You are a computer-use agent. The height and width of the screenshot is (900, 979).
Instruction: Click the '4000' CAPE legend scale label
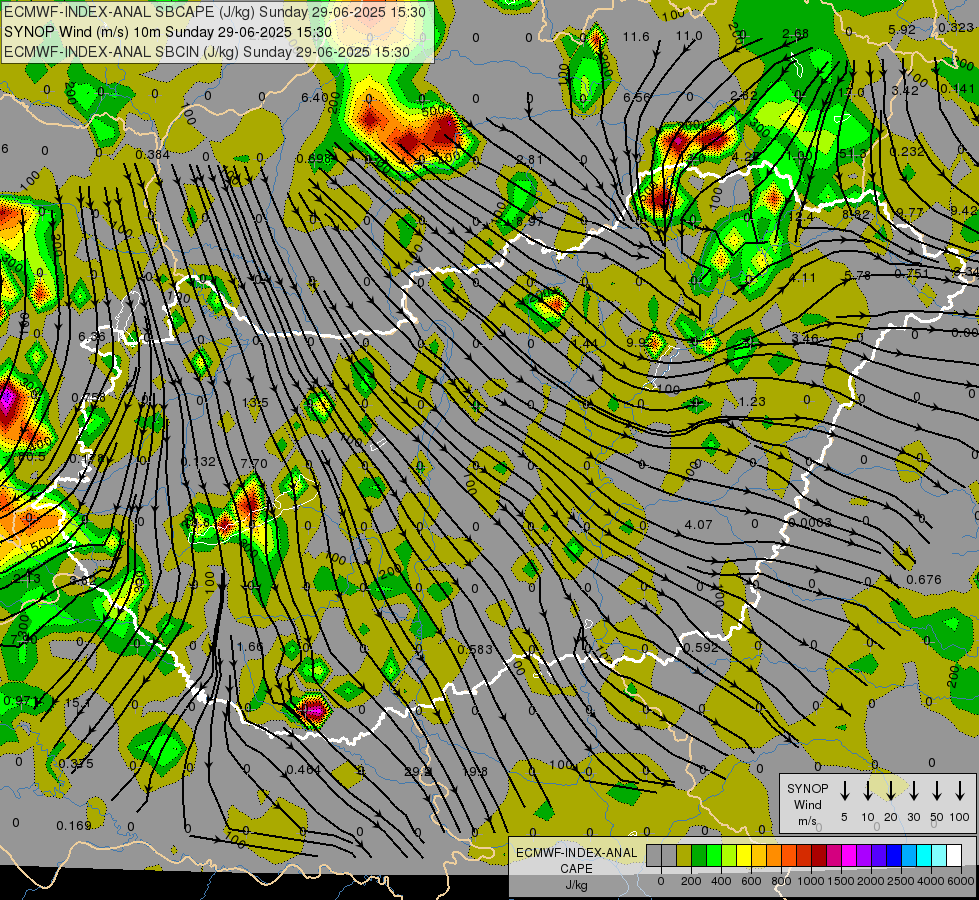[931, 881]
